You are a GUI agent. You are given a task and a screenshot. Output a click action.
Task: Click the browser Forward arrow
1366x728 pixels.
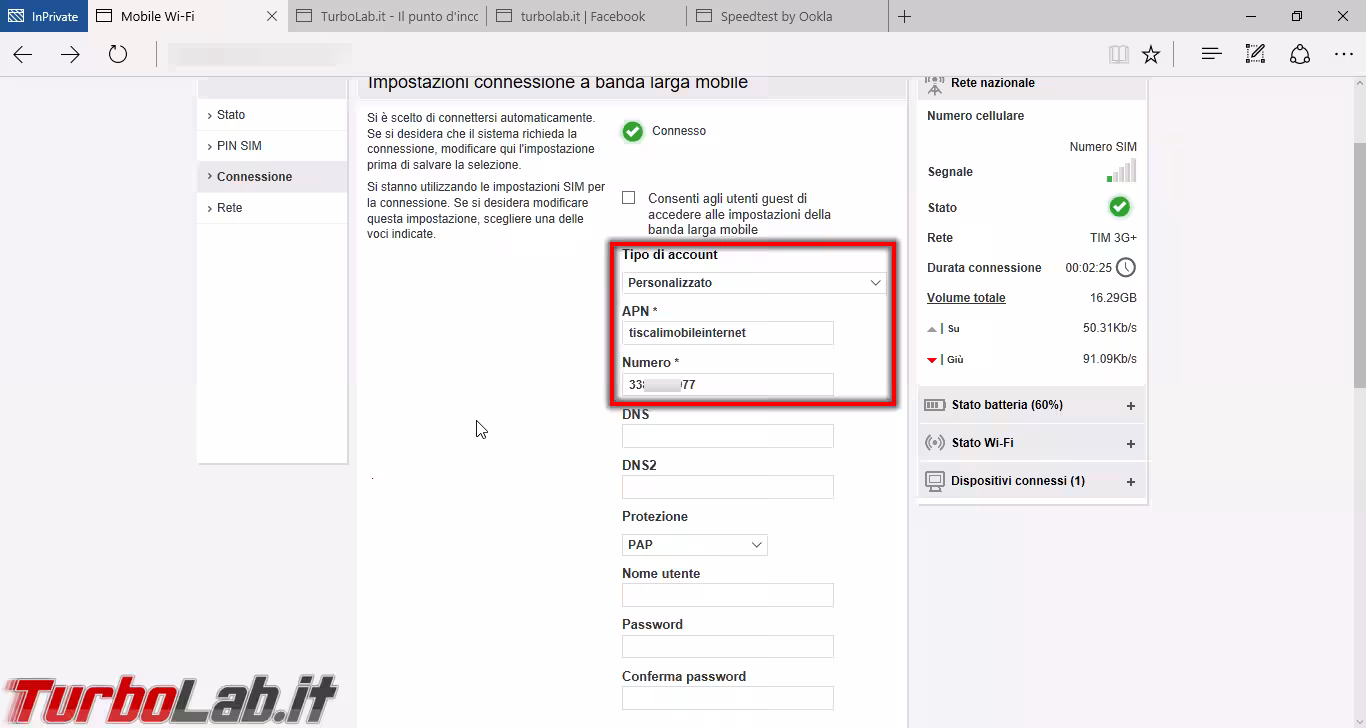tap(70, 55)
